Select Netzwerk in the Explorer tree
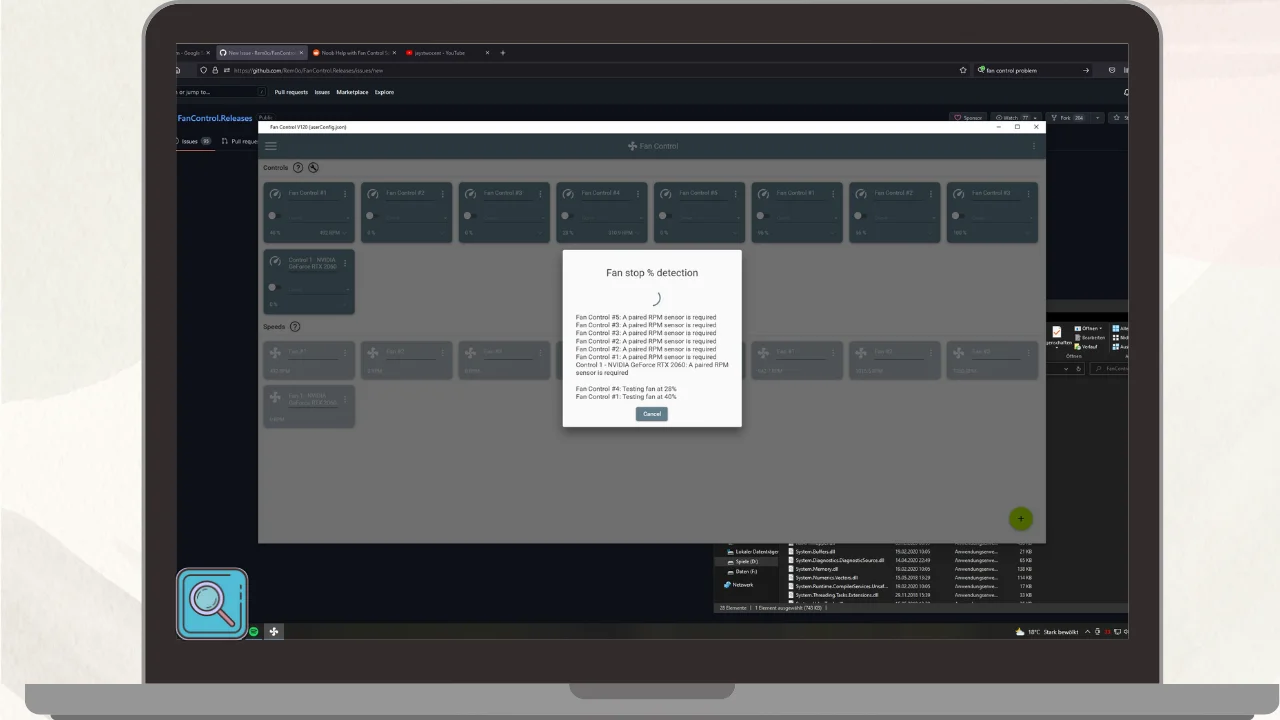1280x720 pixels. coord(742,585)
